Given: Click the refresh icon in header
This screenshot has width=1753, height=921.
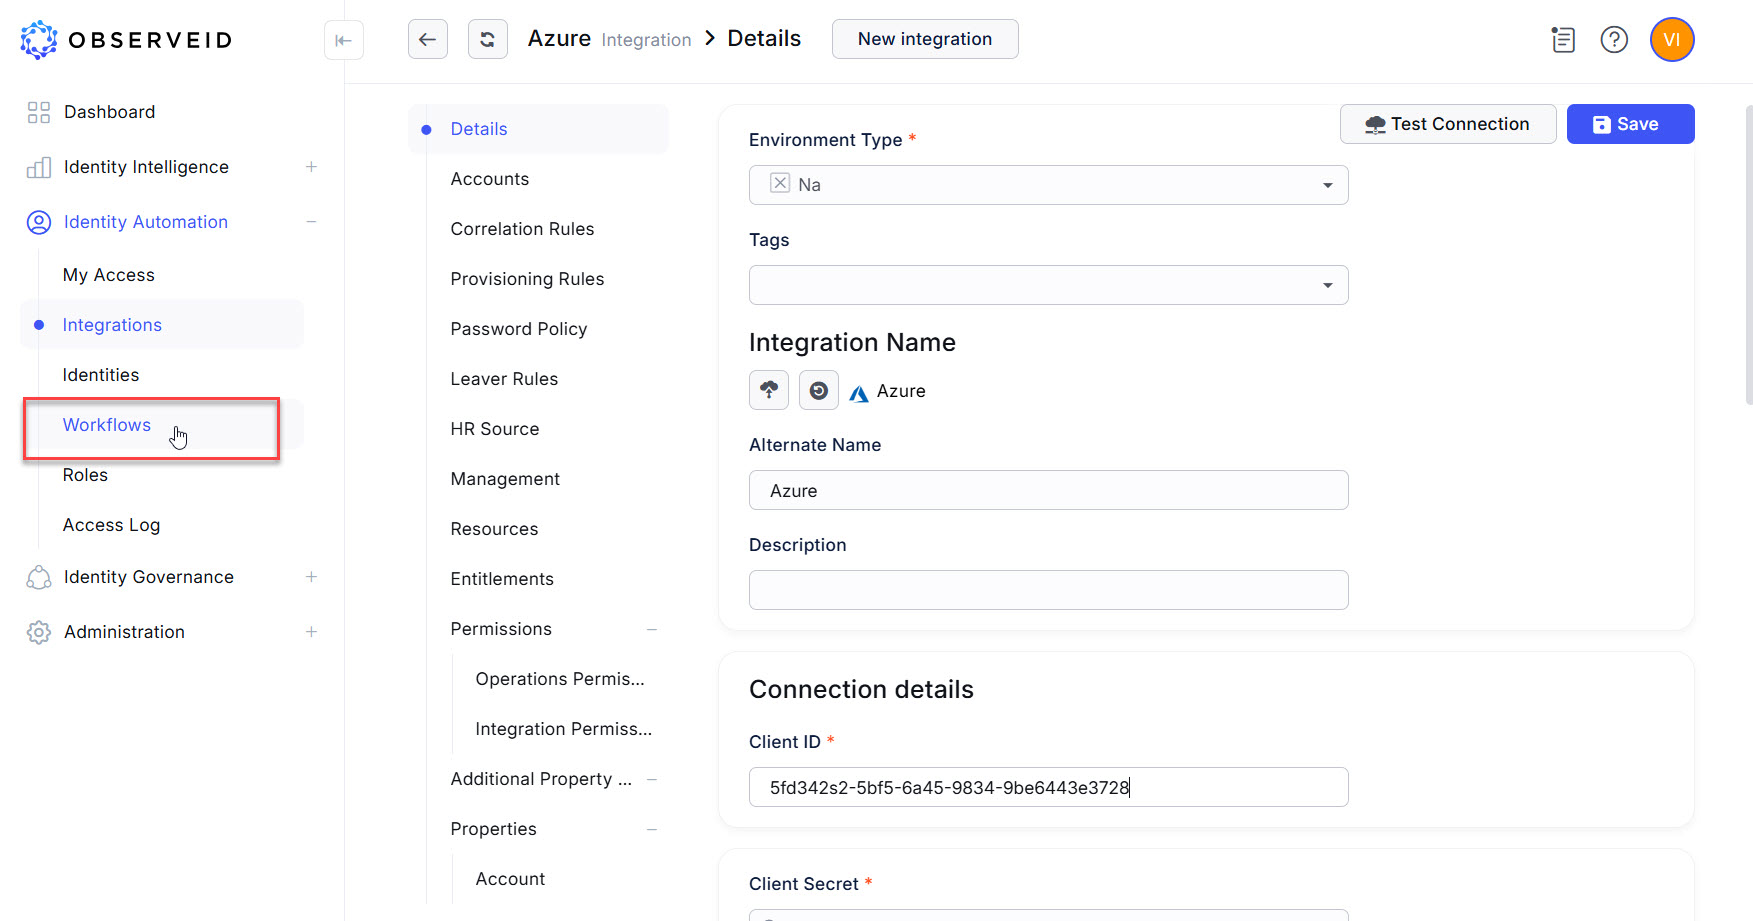Looking at the screenshot, I should (x=487, y=40).
